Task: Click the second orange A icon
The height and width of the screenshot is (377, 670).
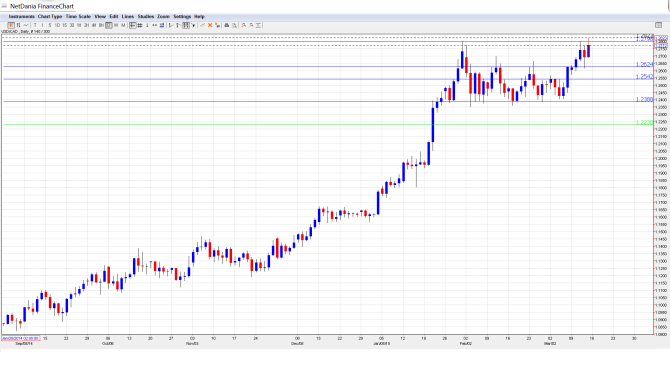Action: [251, 26]
